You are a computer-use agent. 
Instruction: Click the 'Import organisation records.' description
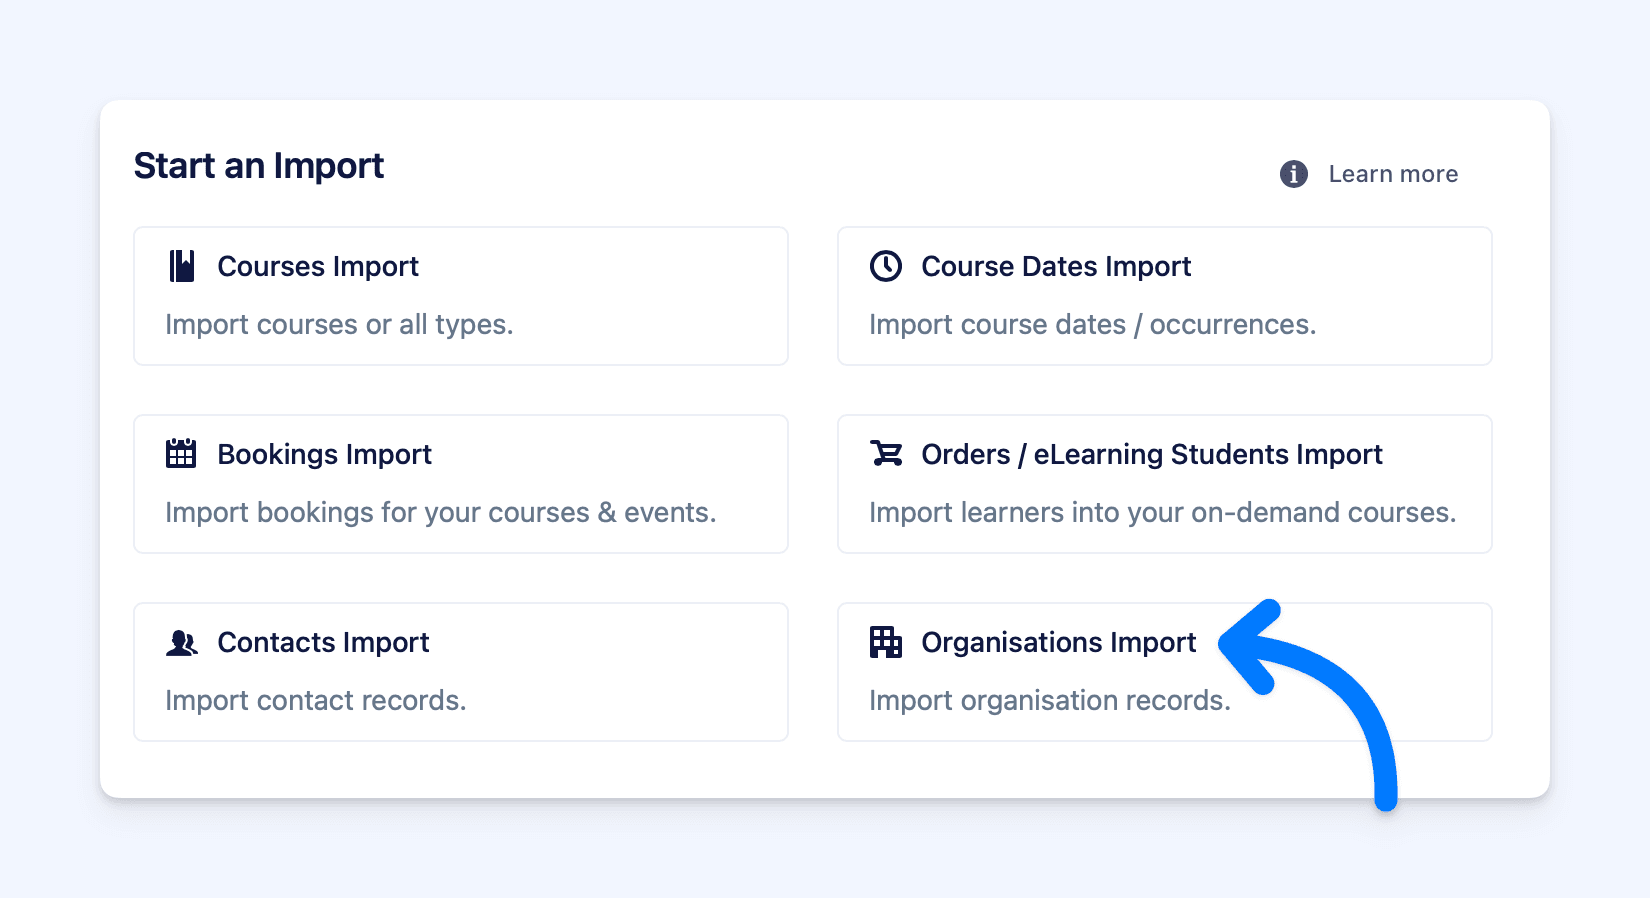[1049, 701]
